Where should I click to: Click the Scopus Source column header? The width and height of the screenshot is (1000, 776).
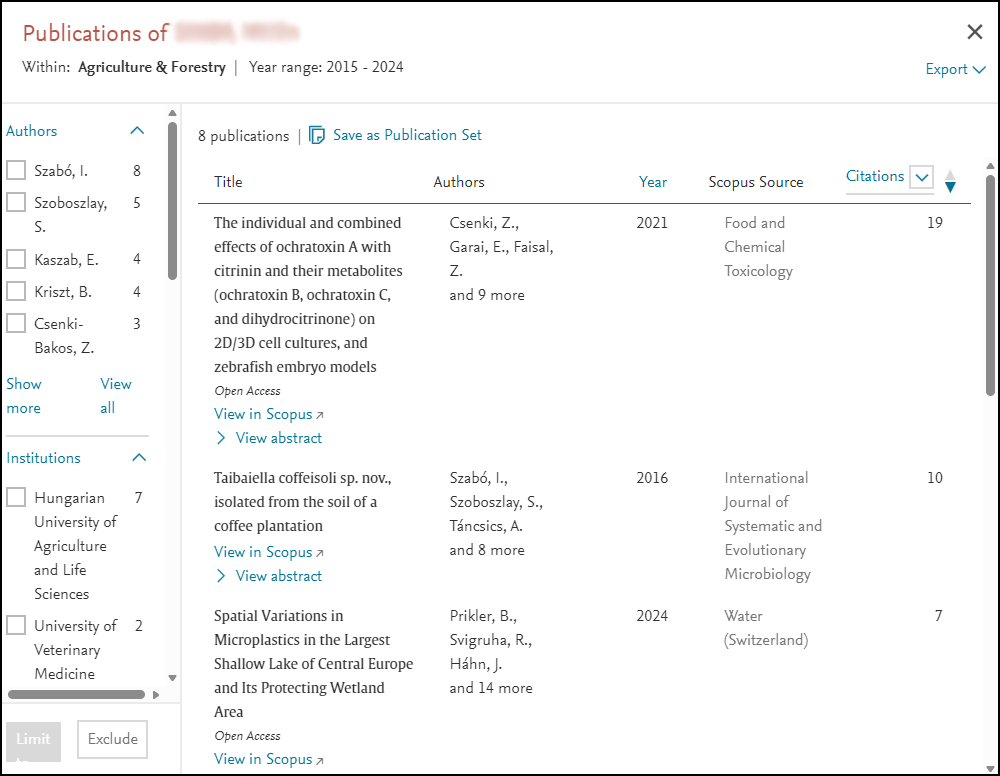[755, 182]
